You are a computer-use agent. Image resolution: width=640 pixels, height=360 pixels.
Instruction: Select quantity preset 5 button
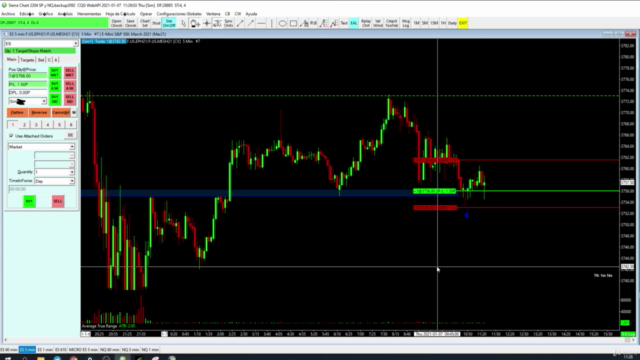tap(59, 124)
